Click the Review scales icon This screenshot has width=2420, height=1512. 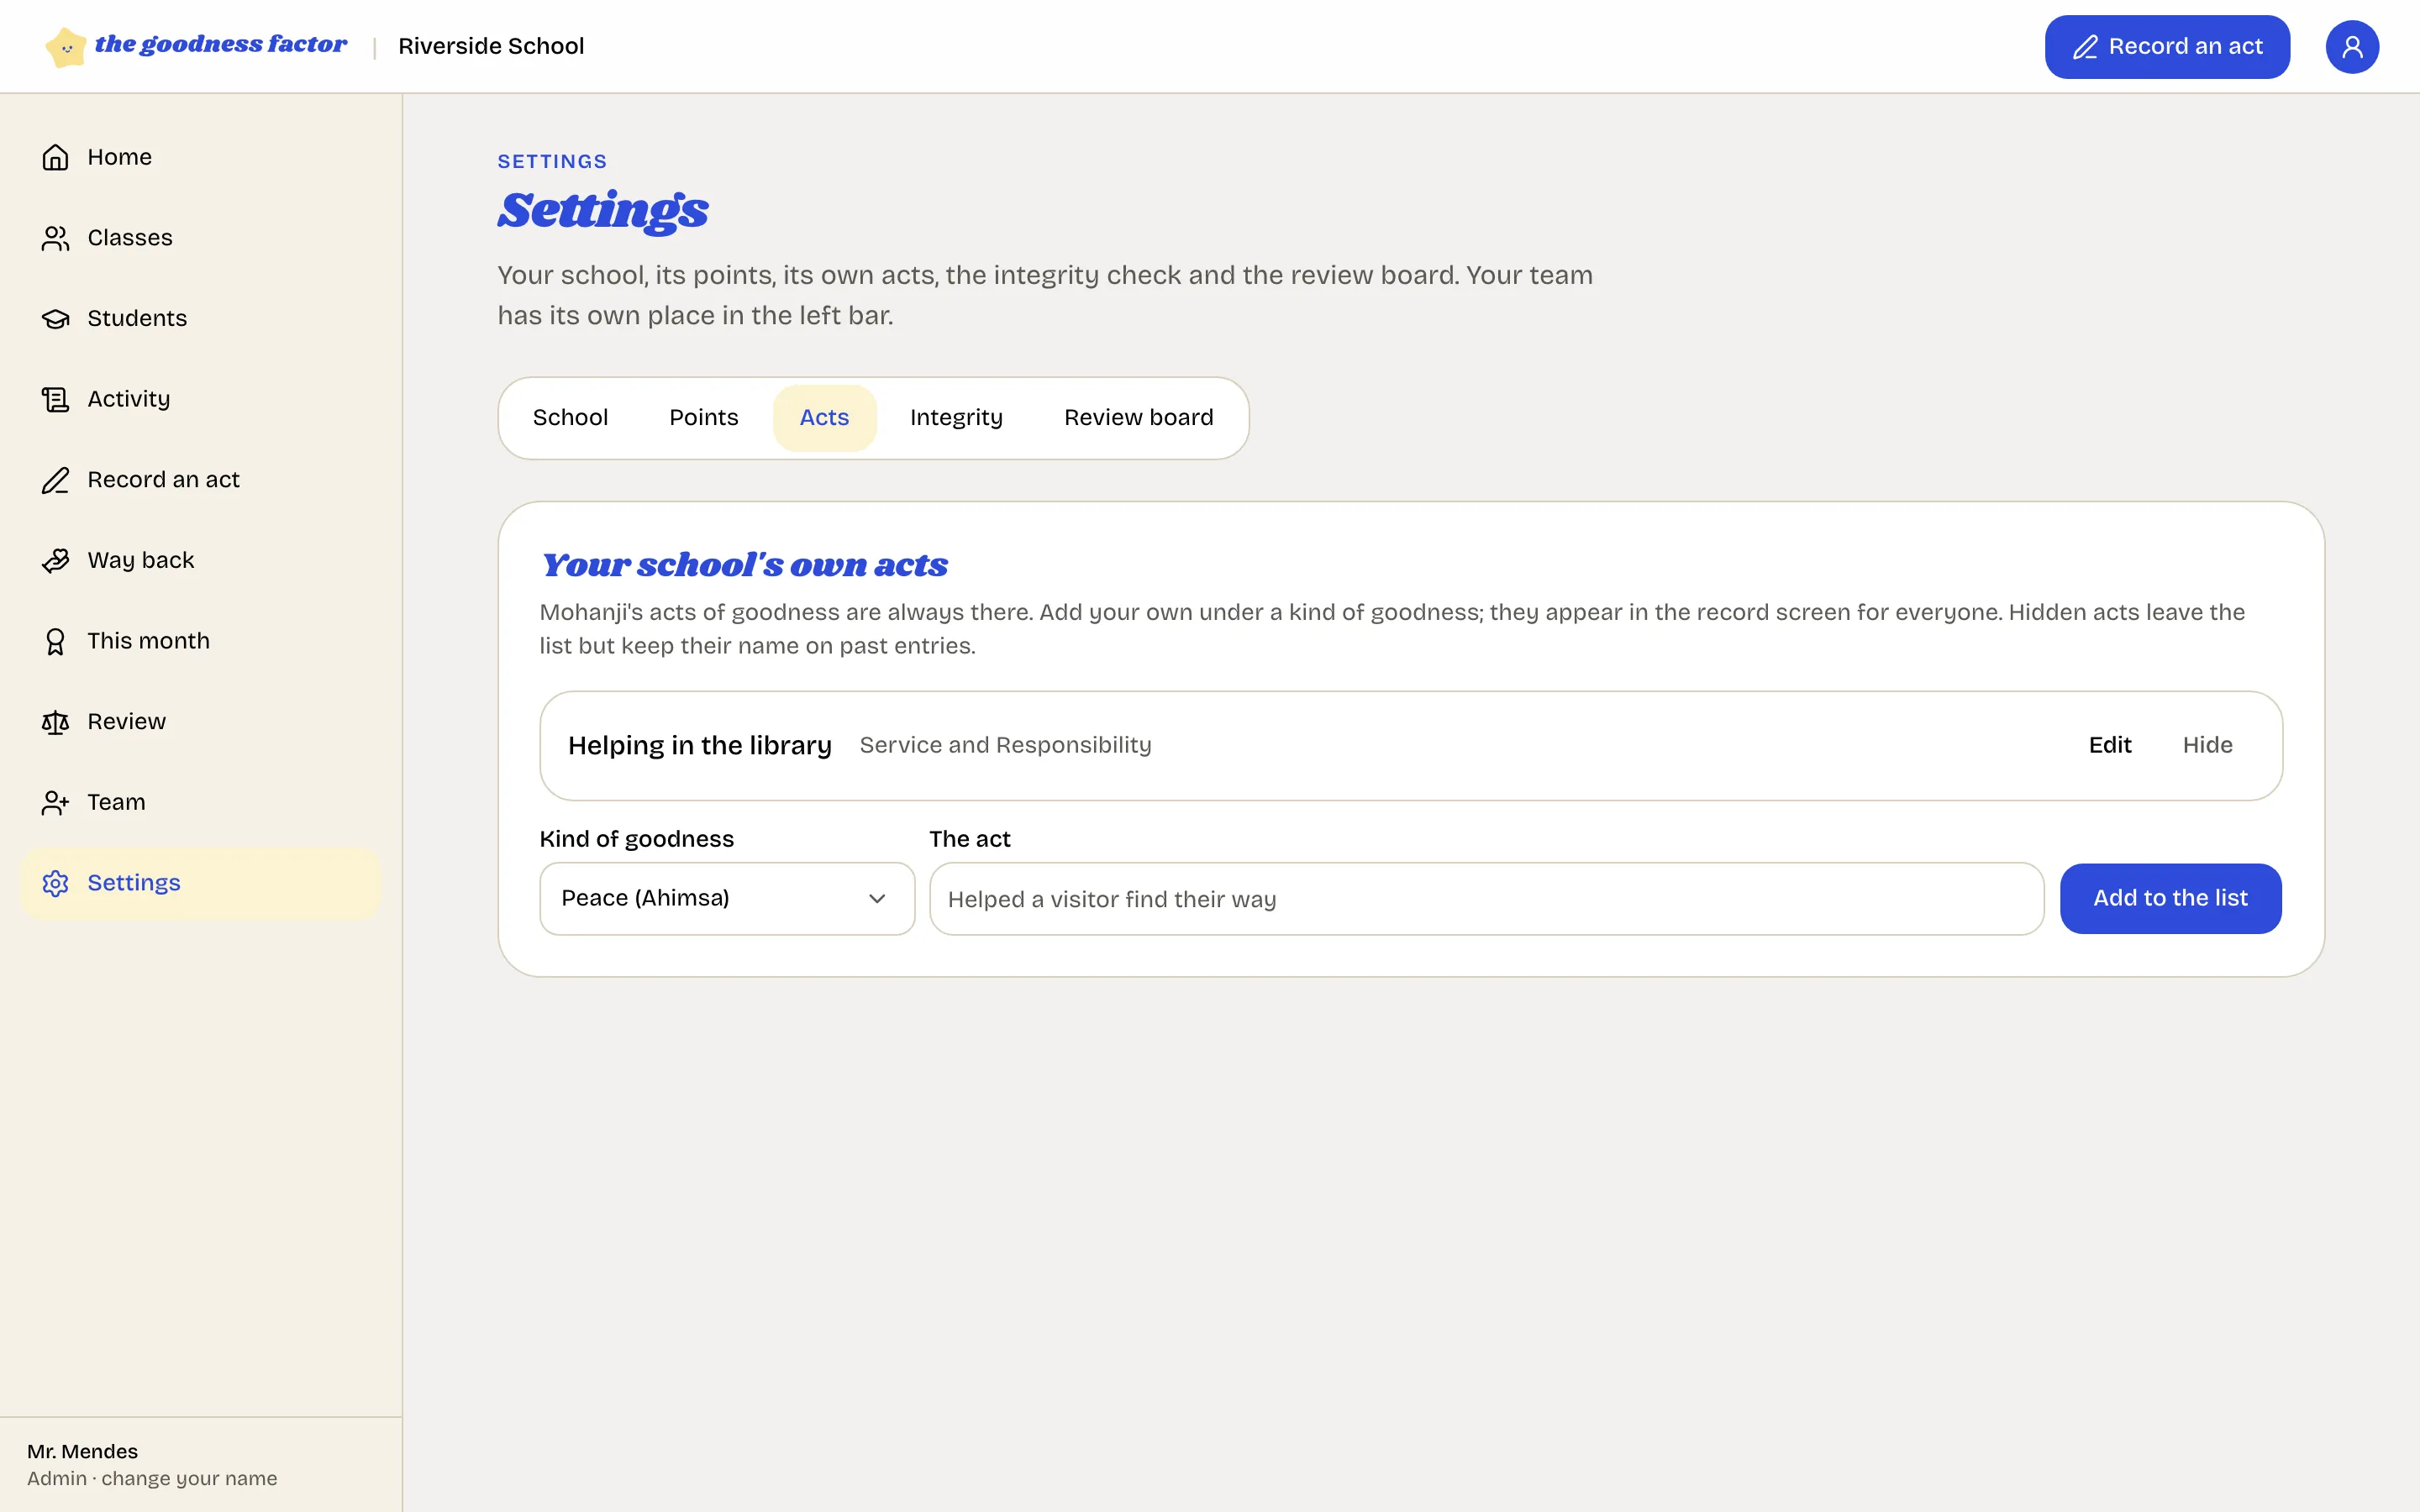pos(55,722)
